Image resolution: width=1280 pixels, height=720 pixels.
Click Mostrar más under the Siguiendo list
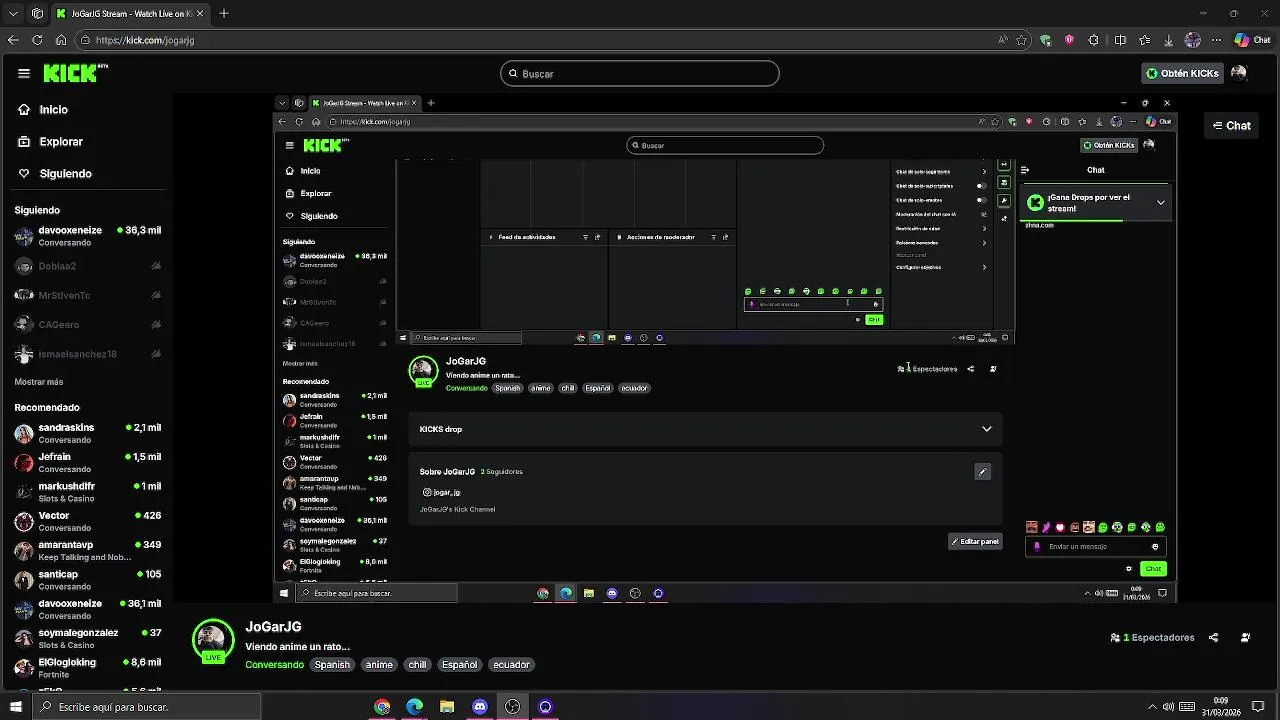point(39,382)
